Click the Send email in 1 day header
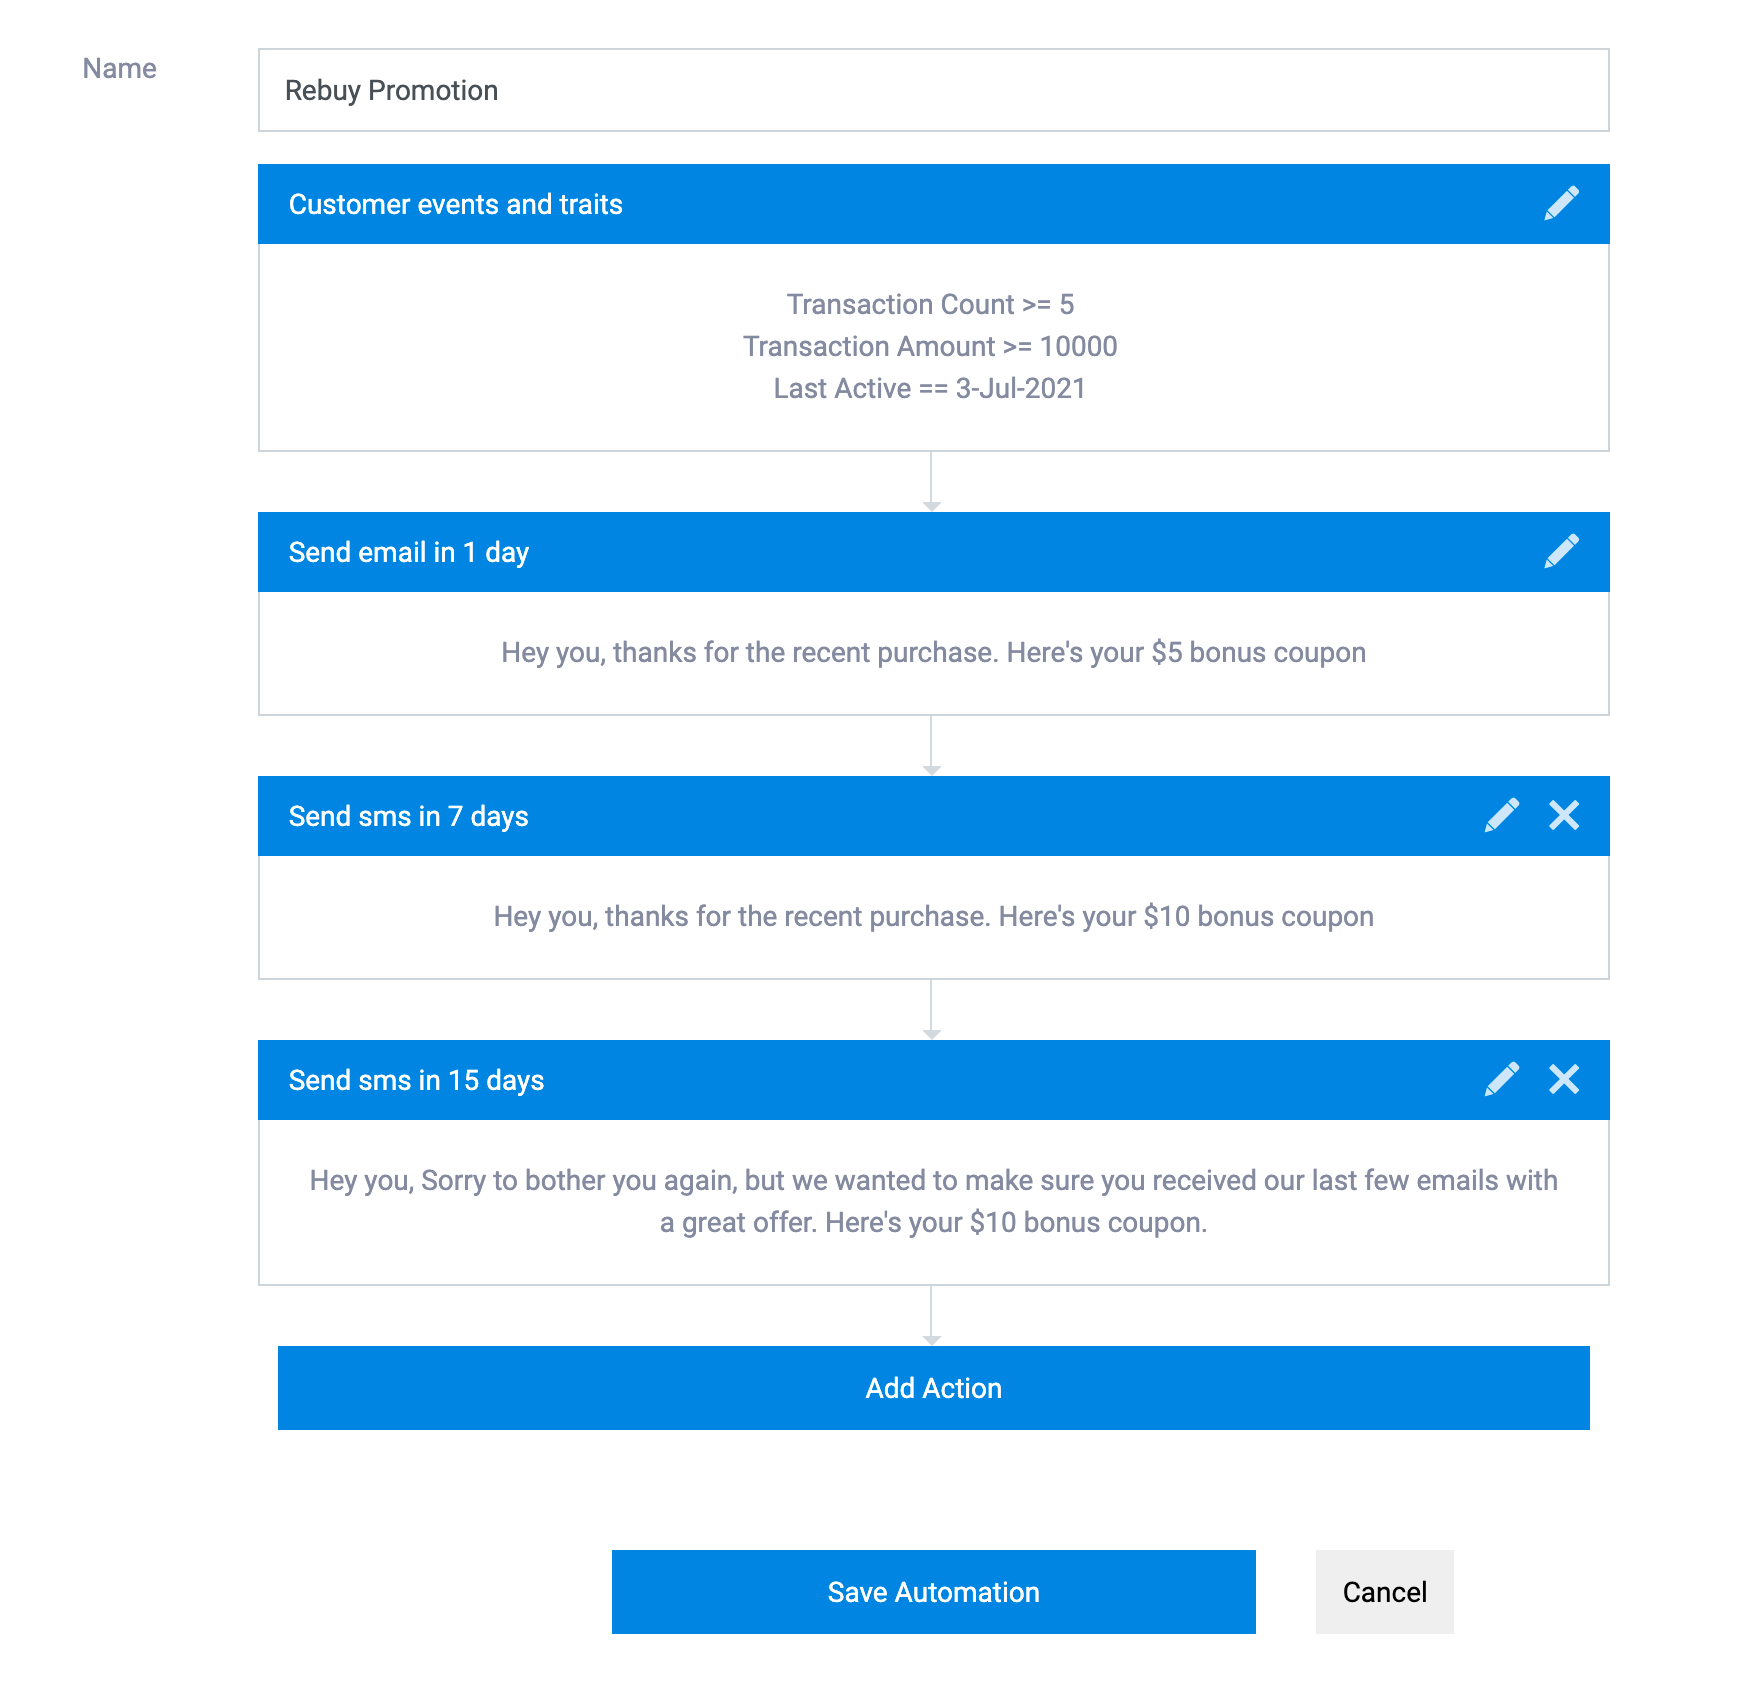 tap(933, 552)
